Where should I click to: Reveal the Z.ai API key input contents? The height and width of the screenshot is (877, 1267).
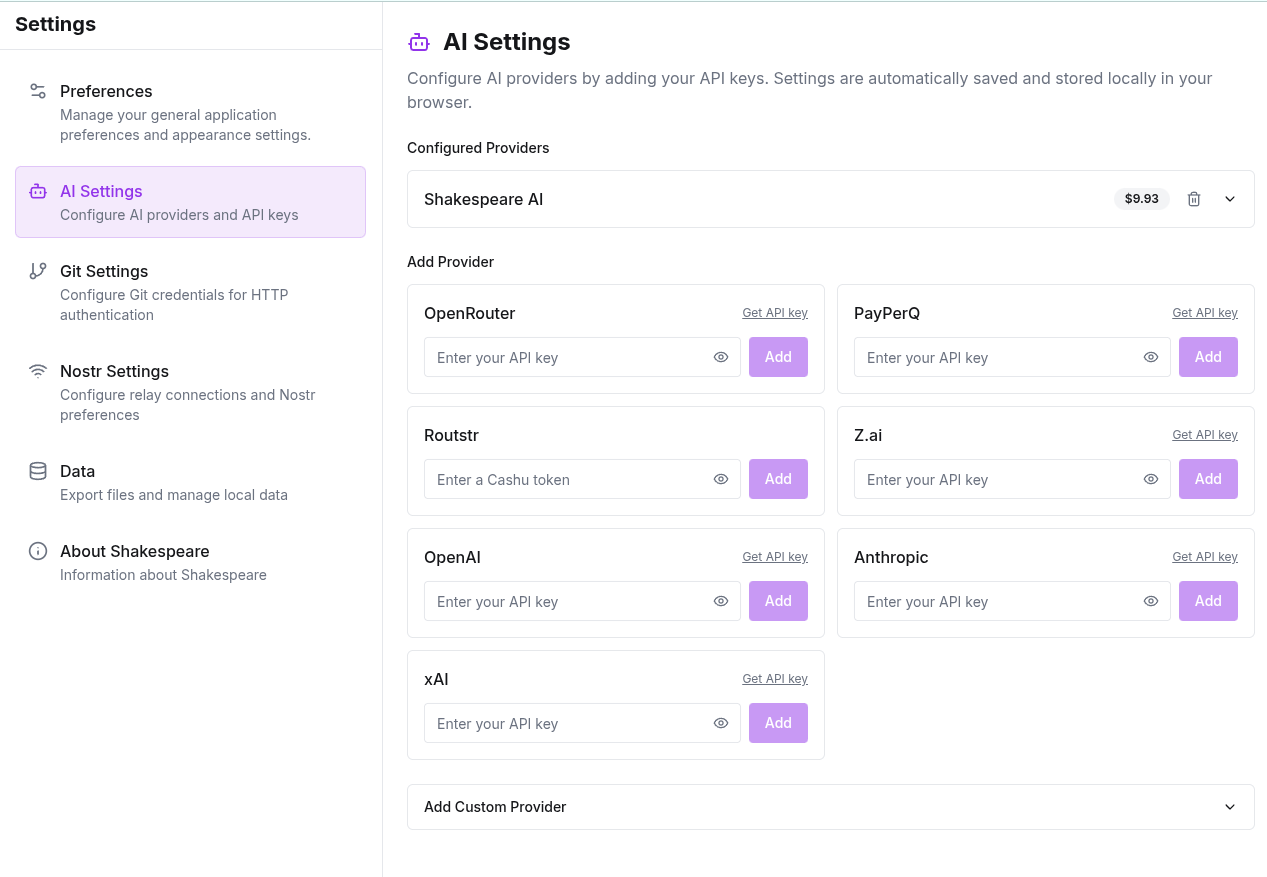click(1150, 479)
